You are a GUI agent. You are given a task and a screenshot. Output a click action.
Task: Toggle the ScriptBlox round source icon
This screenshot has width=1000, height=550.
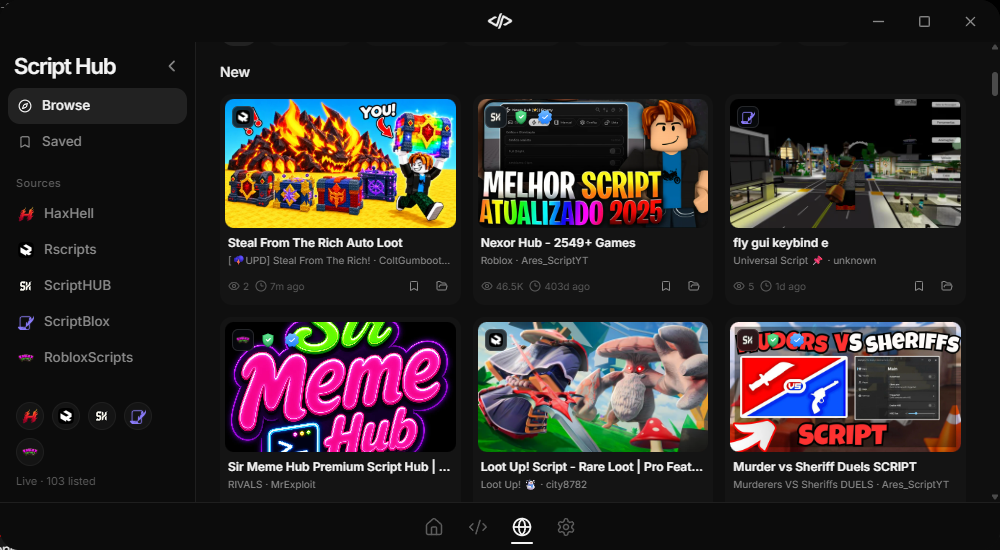pos(138,417)
